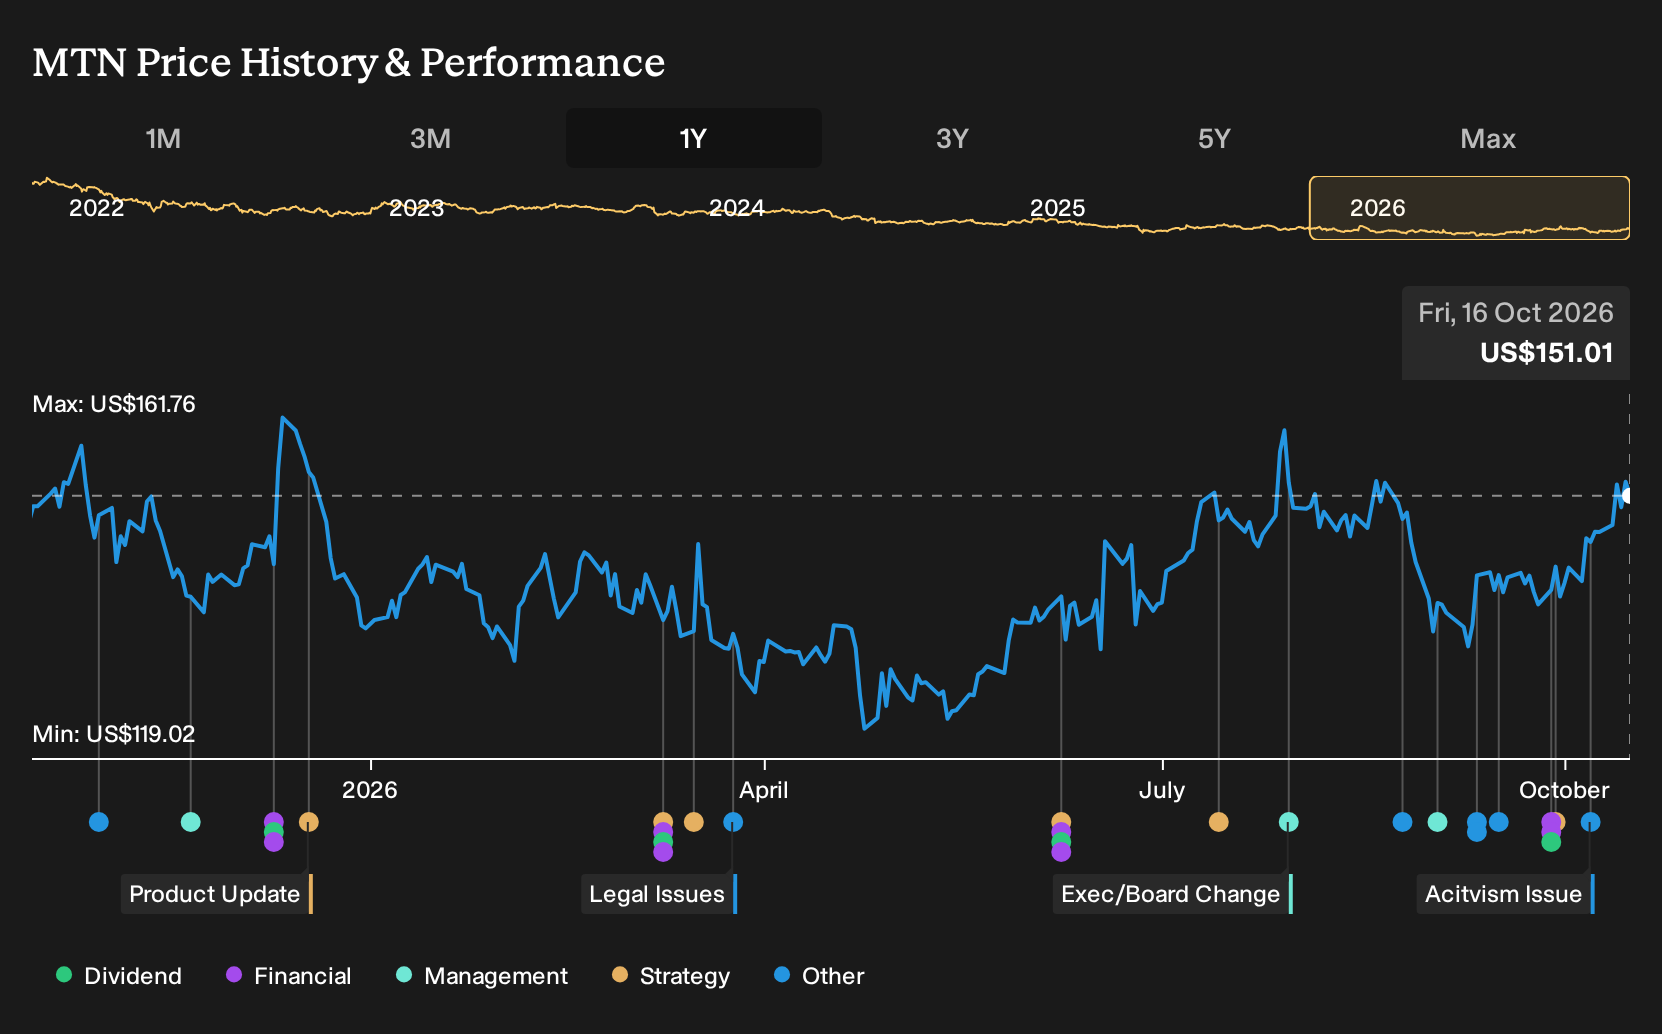
Task: Click the July axis label
Action: (x=1162, y=790)
